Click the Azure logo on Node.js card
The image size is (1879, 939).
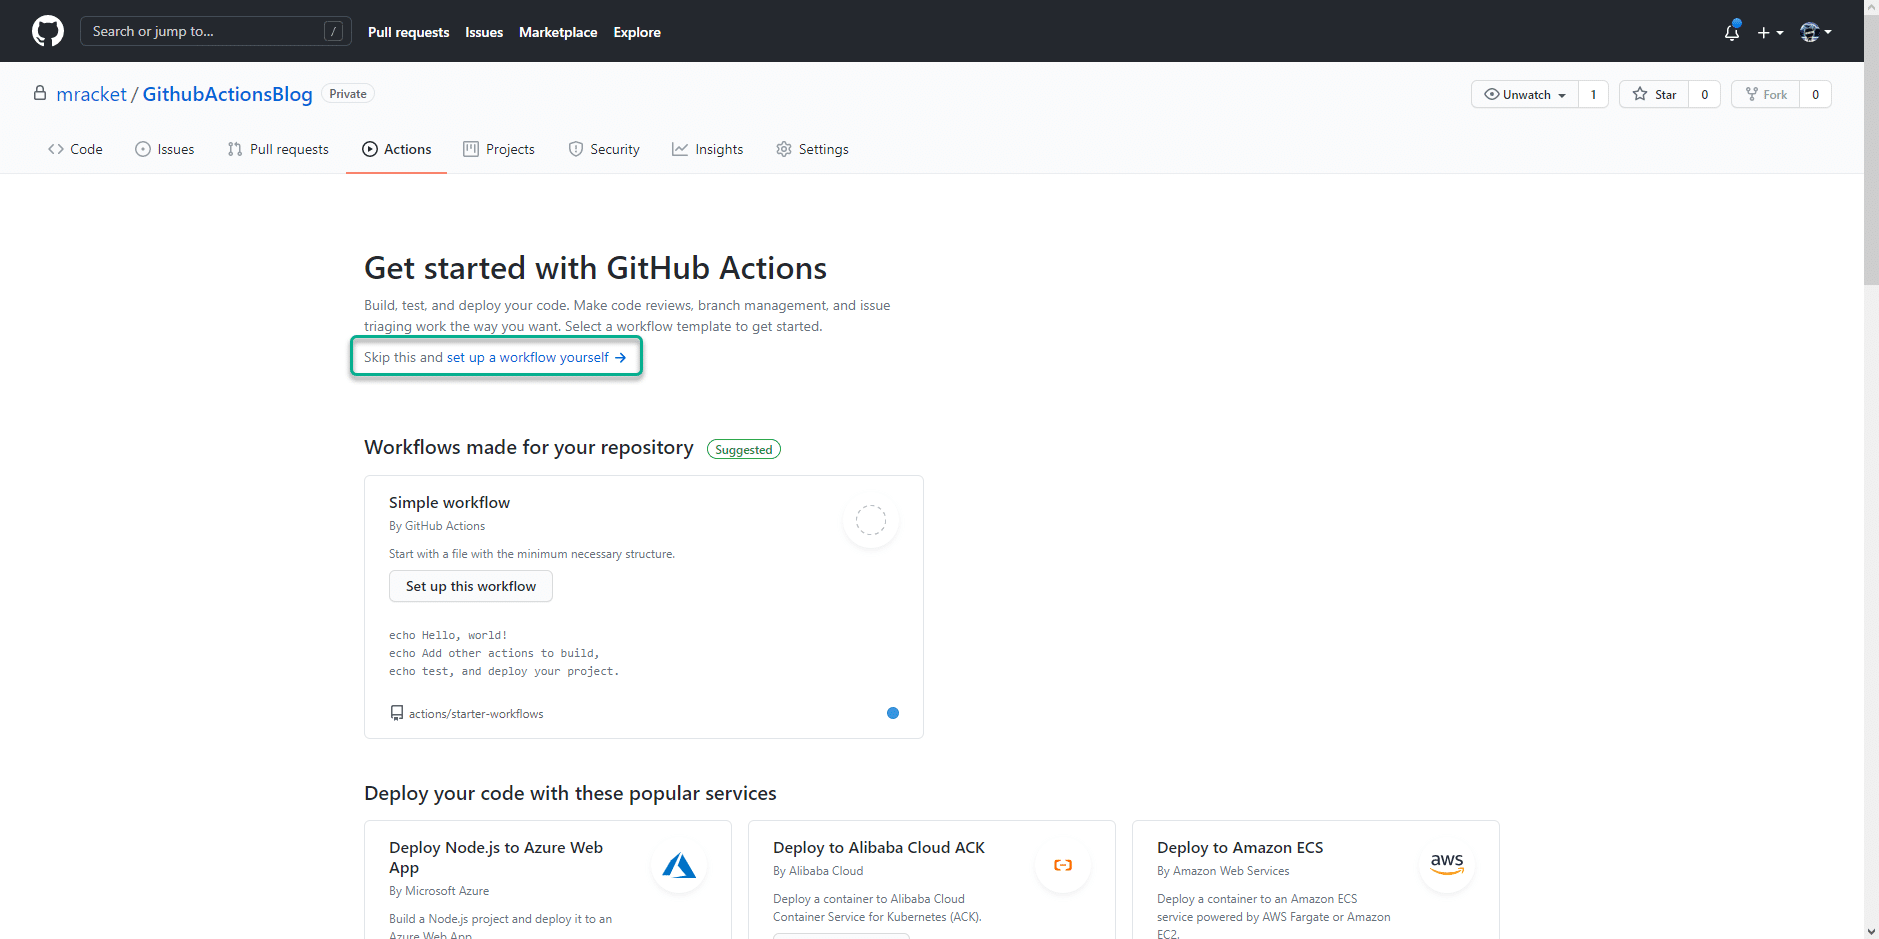point(679,865)
